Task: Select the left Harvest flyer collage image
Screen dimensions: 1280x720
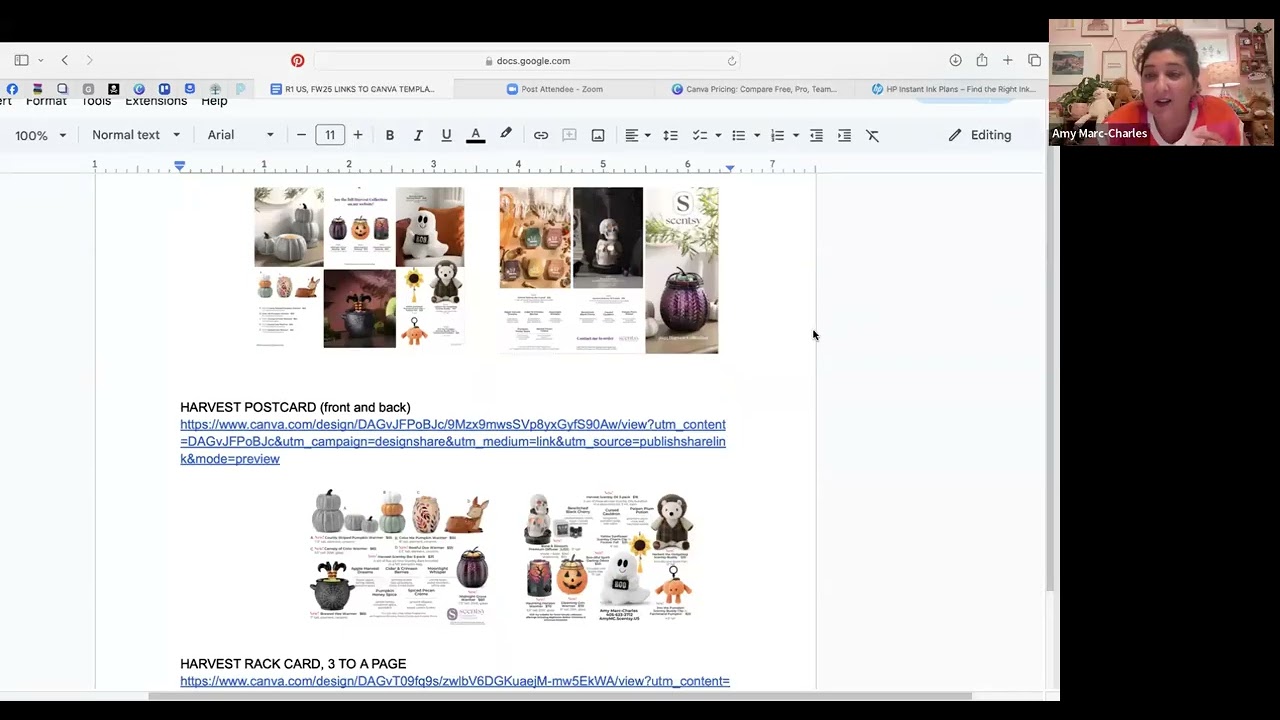Action: pos(359,268)
